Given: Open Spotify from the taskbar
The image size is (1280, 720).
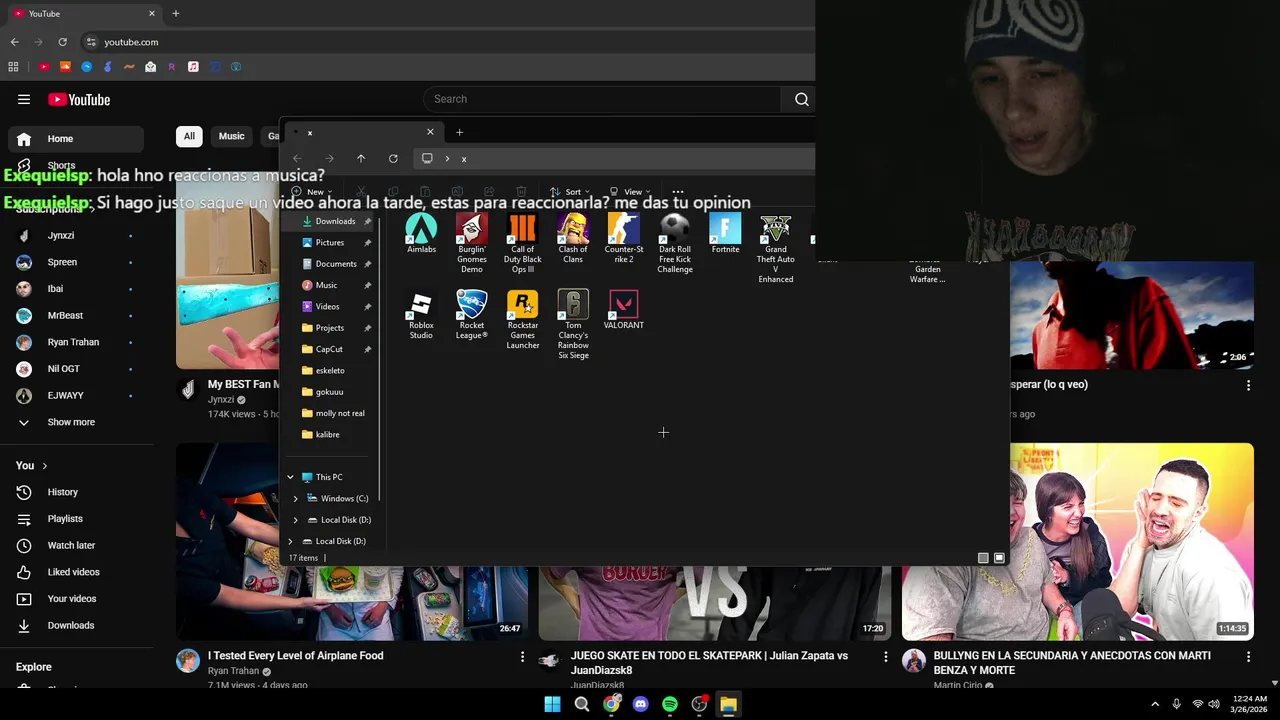Looking at the screenshot, I should click(x=670, y=704).
